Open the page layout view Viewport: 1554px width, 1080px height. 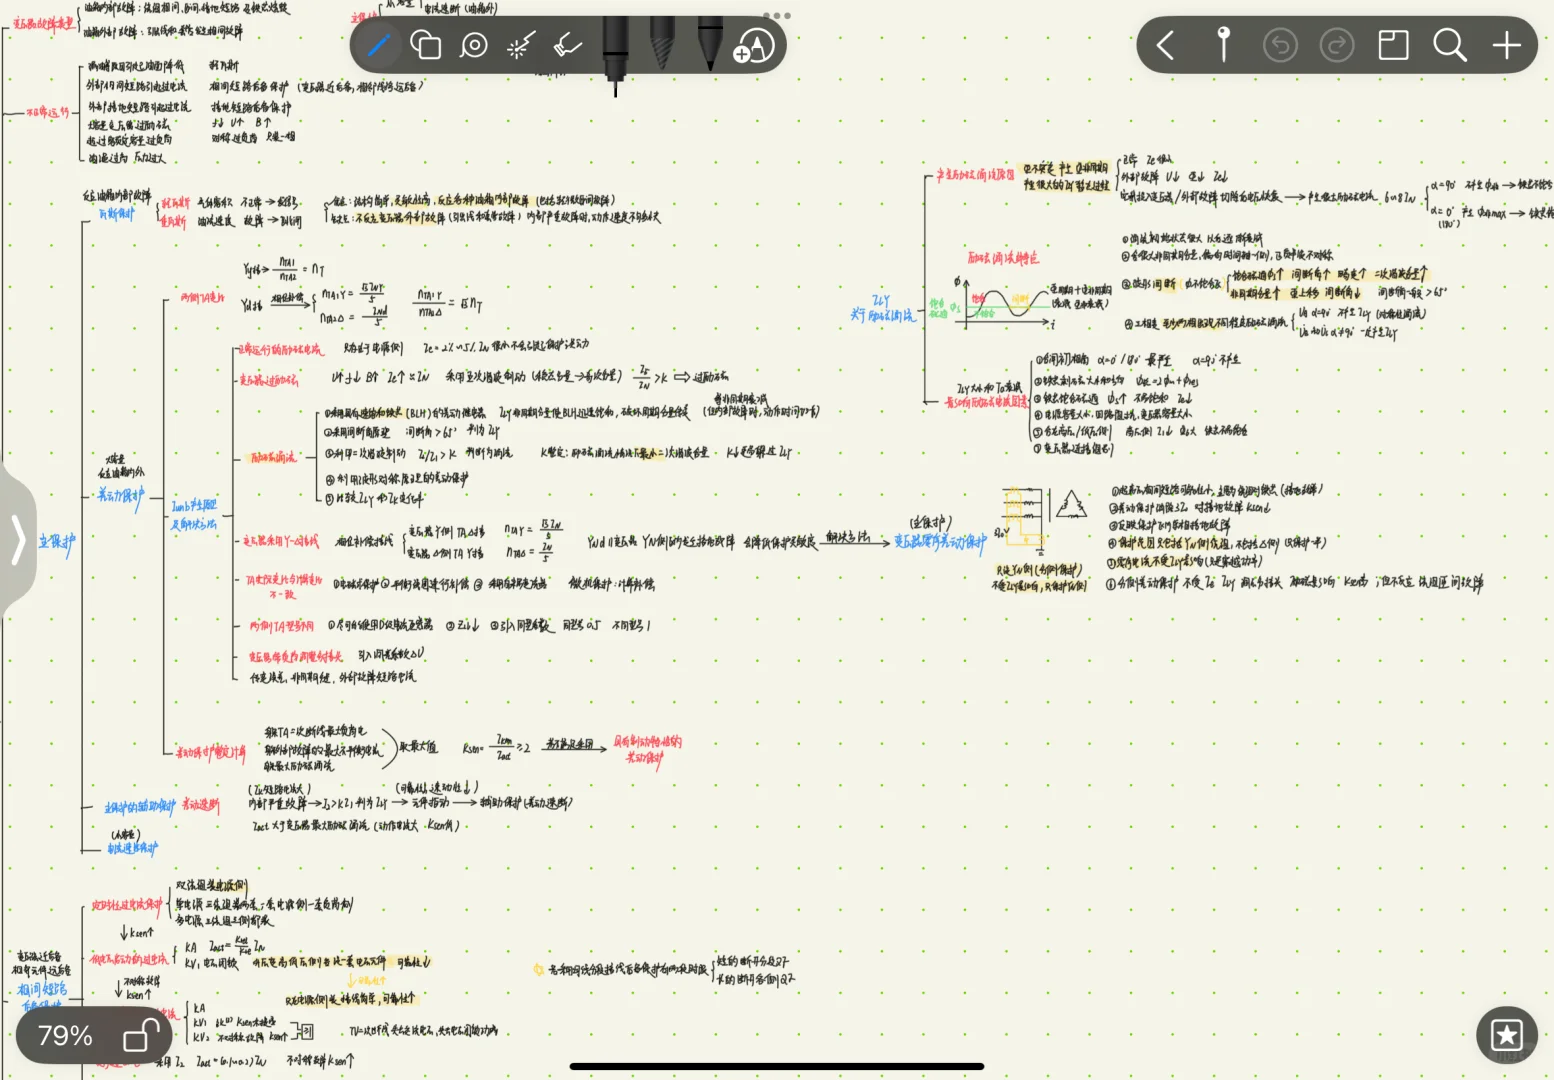[1393, 45]
